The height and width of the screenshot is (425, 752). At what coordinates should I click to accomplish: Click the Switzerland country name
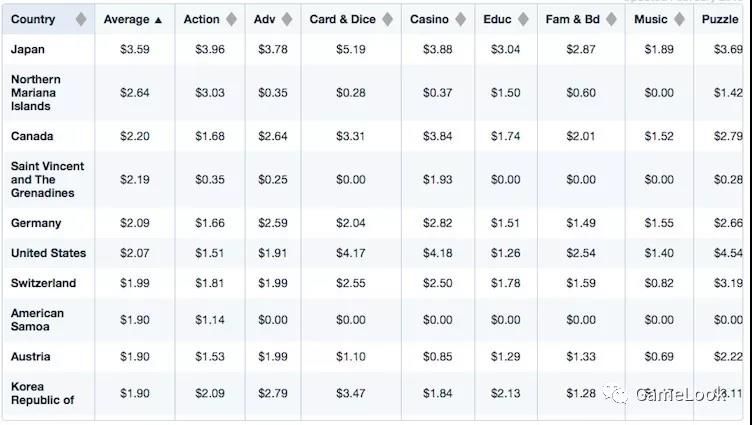pyautogui.click(x=43, y=283)
